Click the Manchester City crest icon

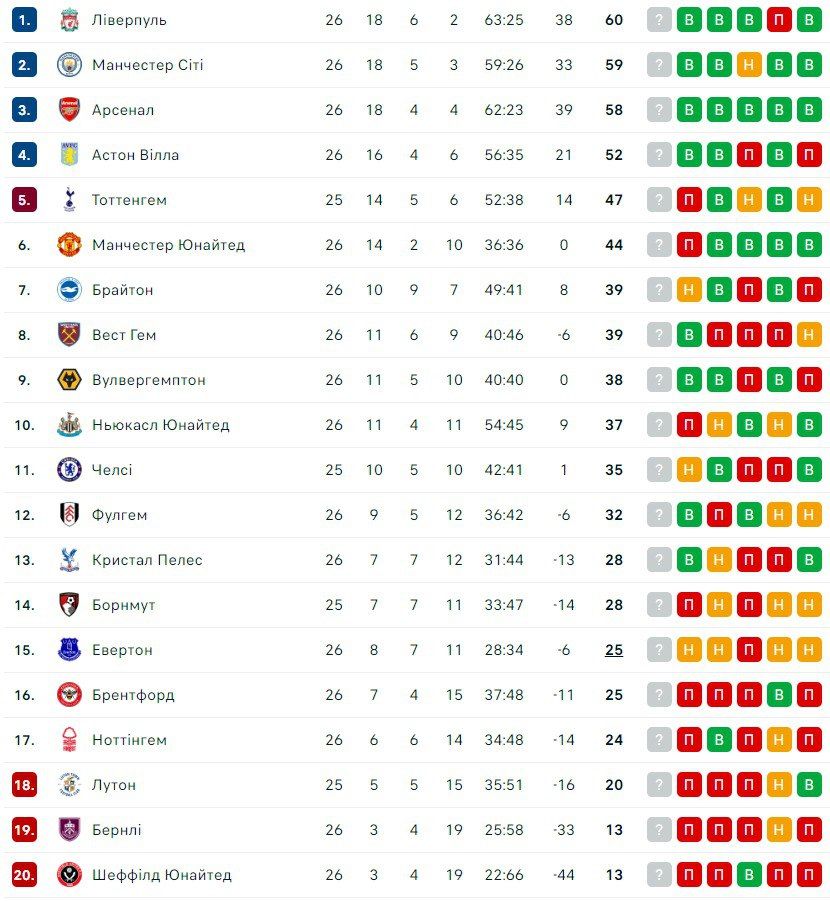tap(69, 65)
